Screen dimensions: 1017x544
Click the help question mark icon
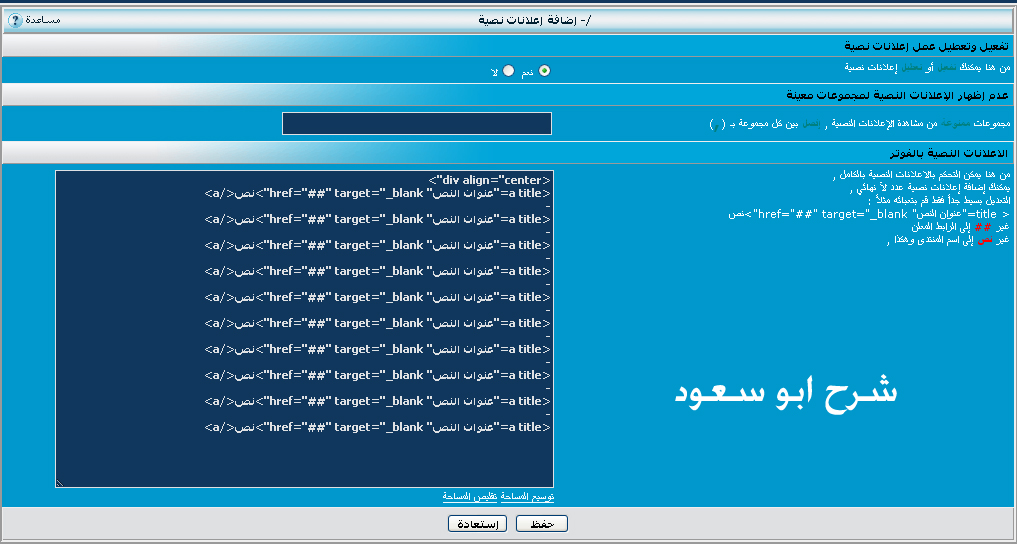pos(15,20)
